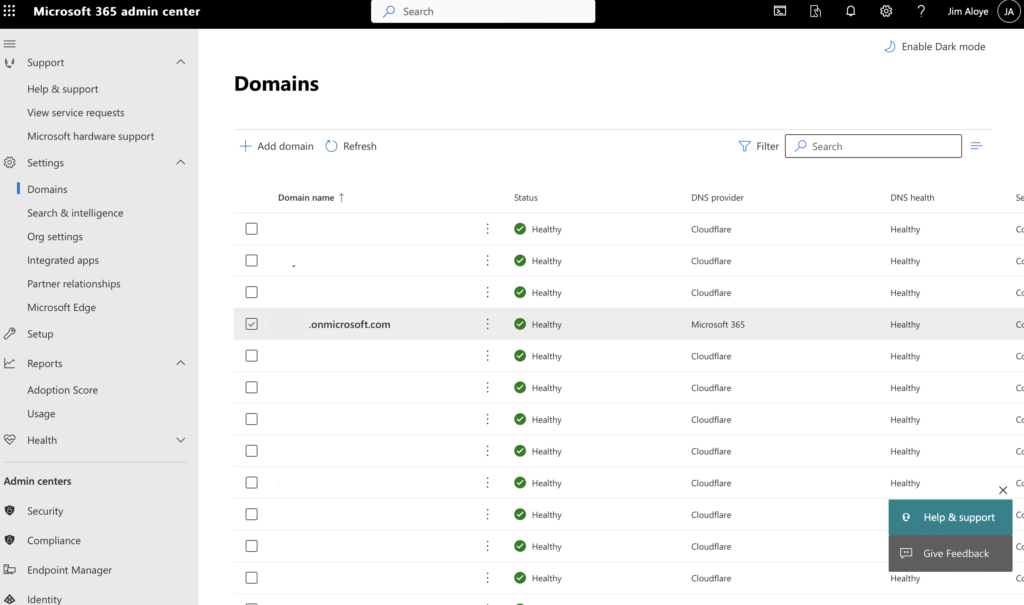Collapse the Settings section chevron
This screenshot has width=1024, height=605.
tap(181, 162)
